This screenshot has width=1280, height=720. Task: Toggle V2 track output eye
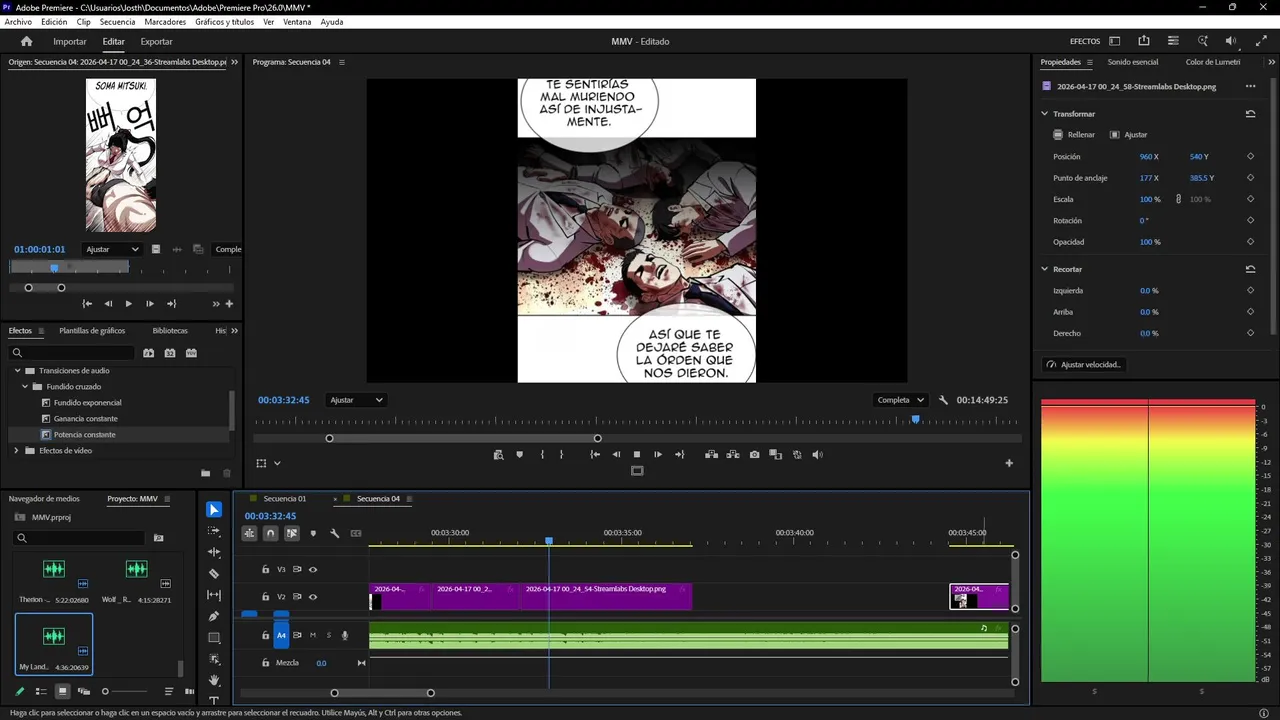point(313,597)
